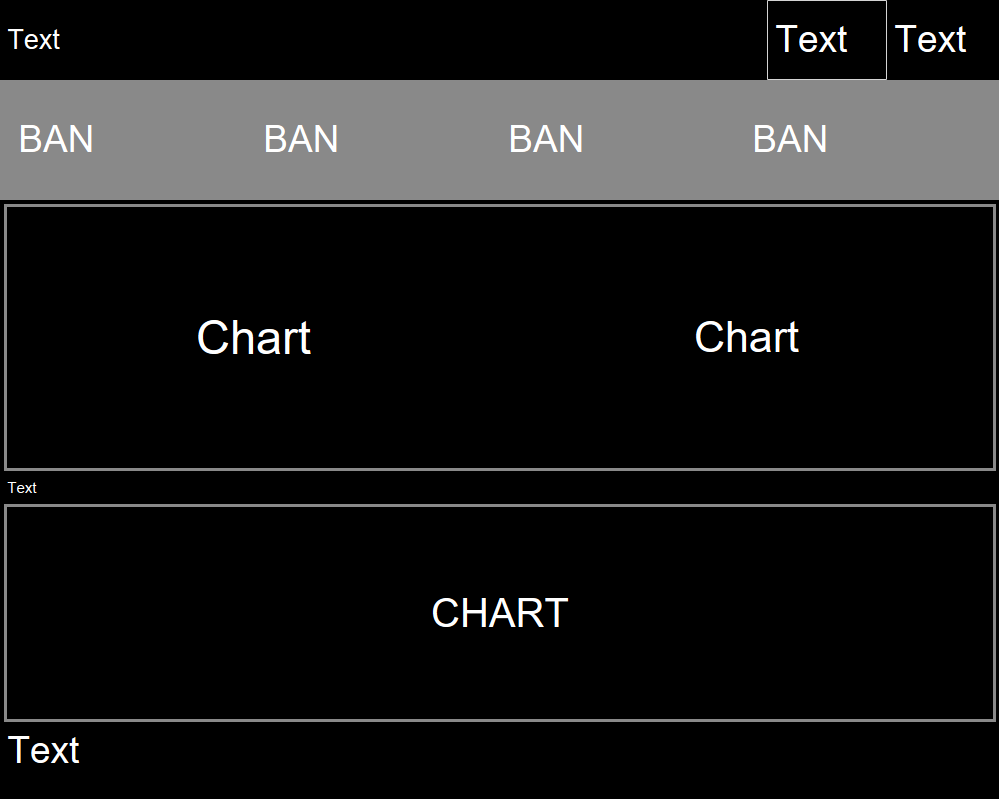Click the header title Text at top-left

point(34,40)
